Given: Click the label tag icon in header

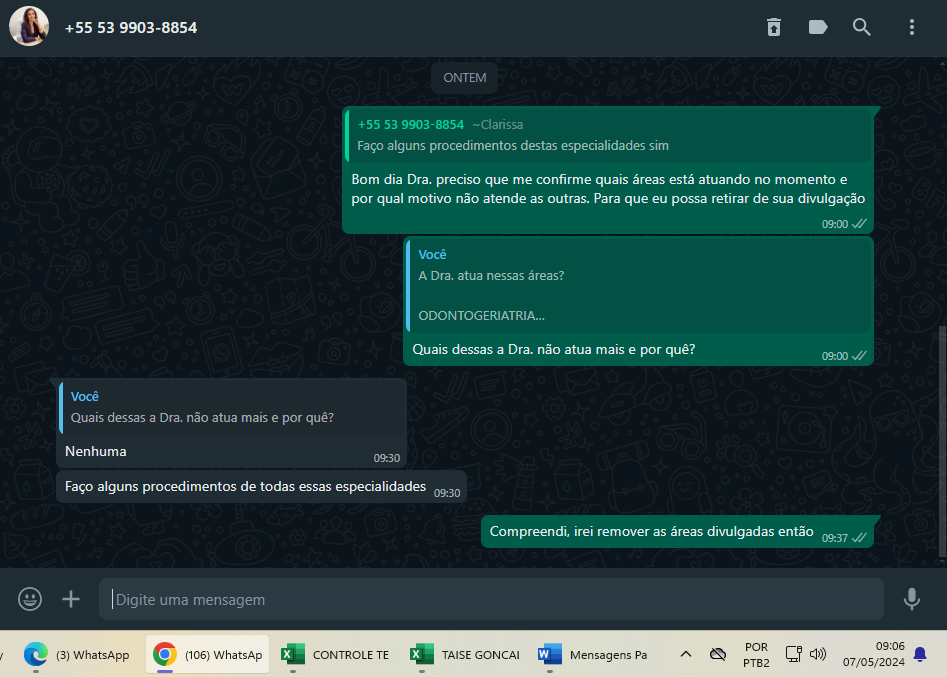Looking at the screenshot, I should (818, 27).
